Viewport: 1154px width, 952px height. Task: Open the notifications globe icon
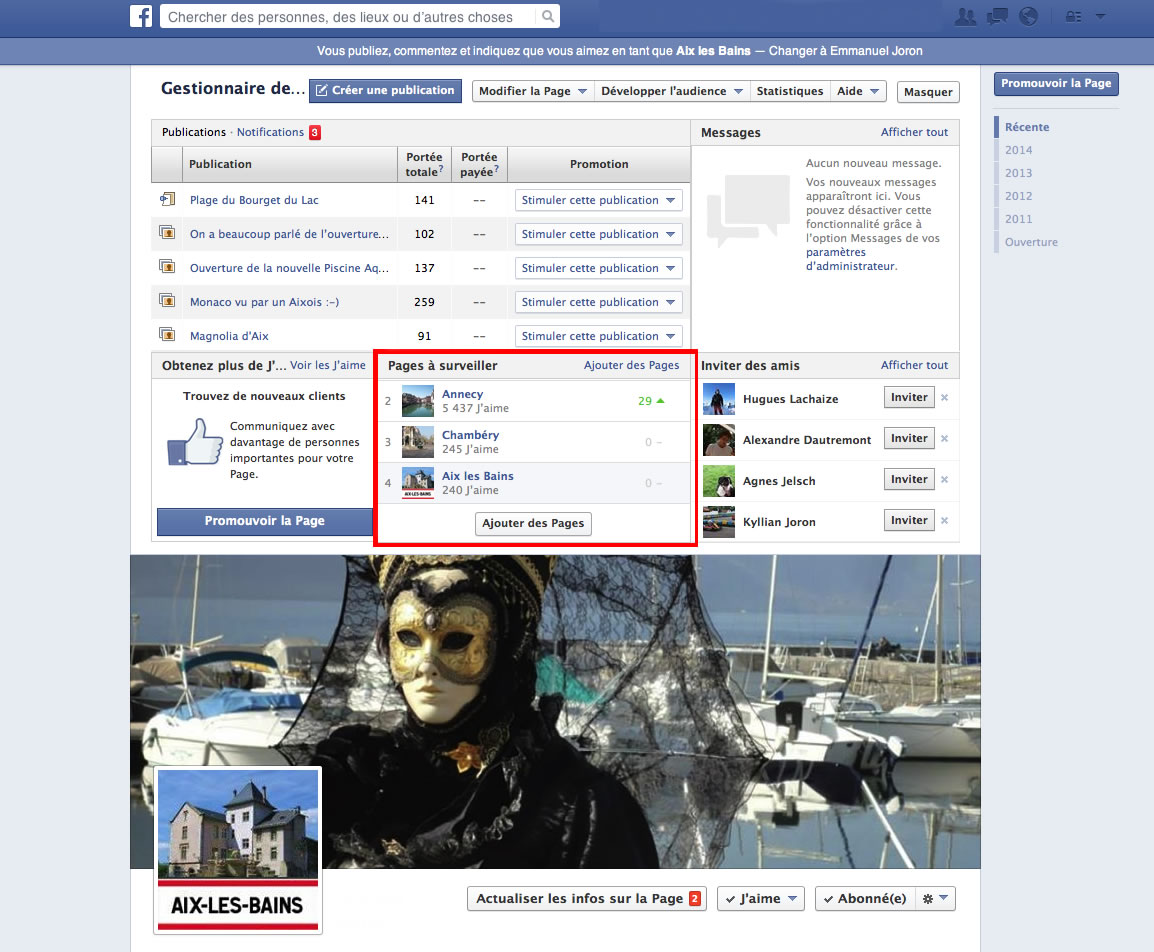(1027, 17)
